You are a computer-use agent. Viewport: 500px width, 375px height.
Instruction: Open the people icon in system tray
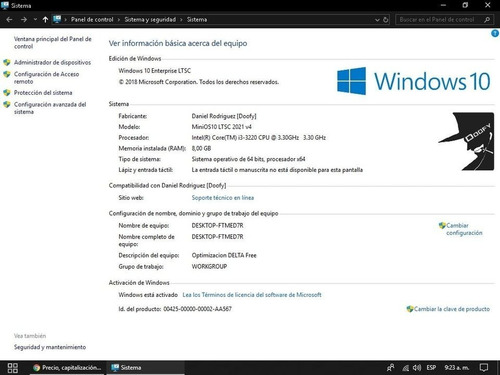(x=390, y=368)
